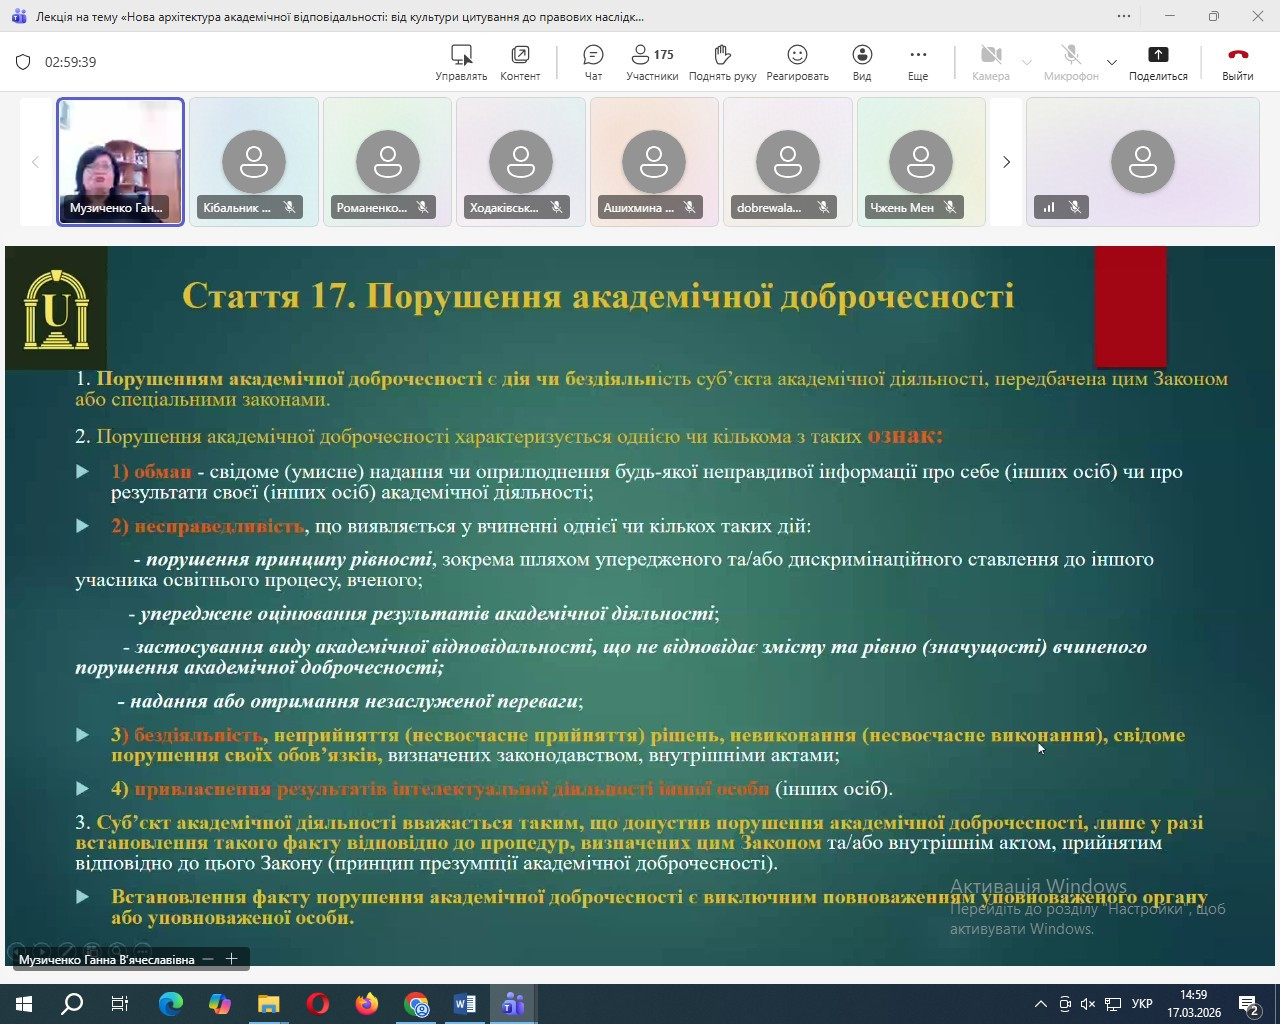Show next participants with right arrow
Image resolution: width=1280 pixels, height=1024 pixels.
[x=1006, y=162]
